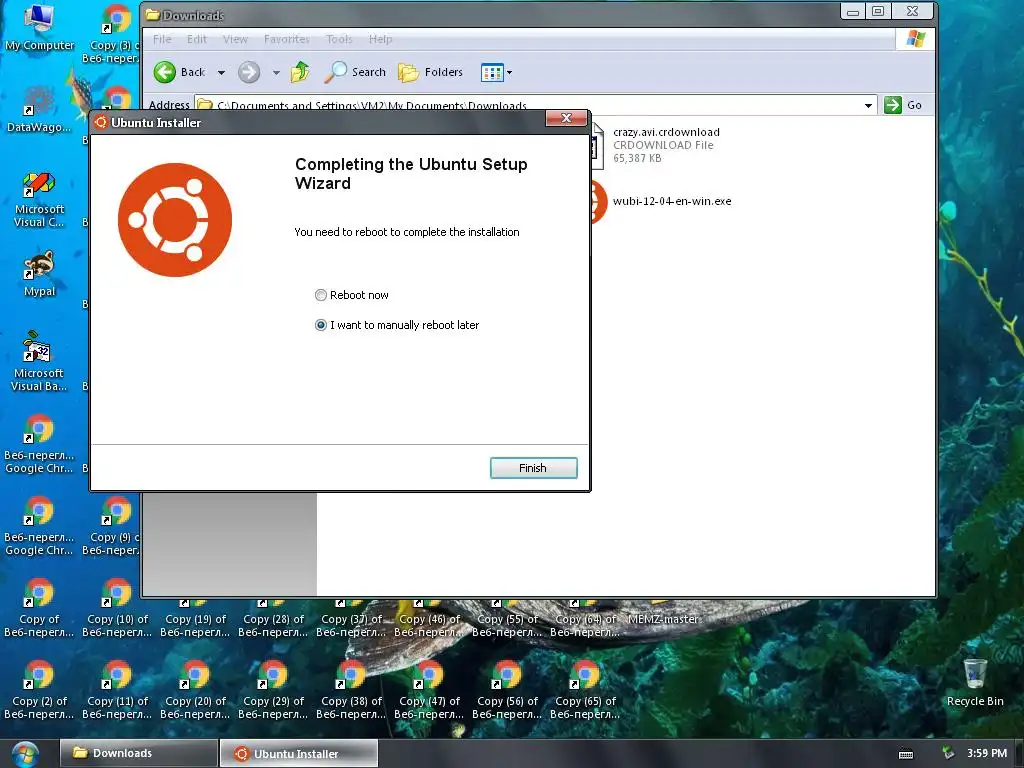Maximize the Downloads window
Screen dimensions: 1024x768
(878, 11)
